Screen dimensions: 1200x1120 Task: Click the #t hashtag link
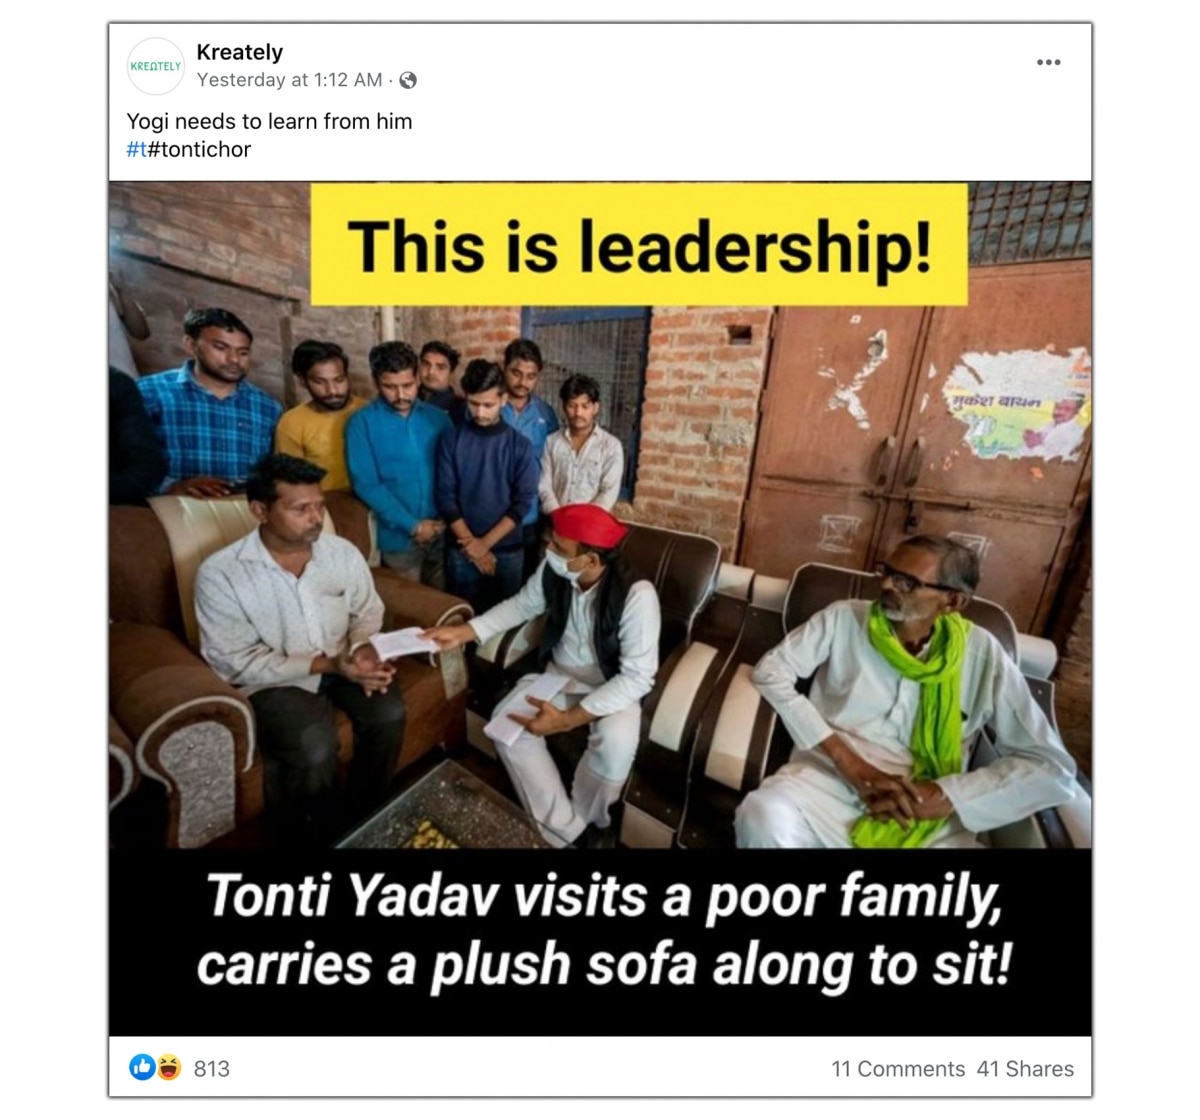click(x=136, y=150)
